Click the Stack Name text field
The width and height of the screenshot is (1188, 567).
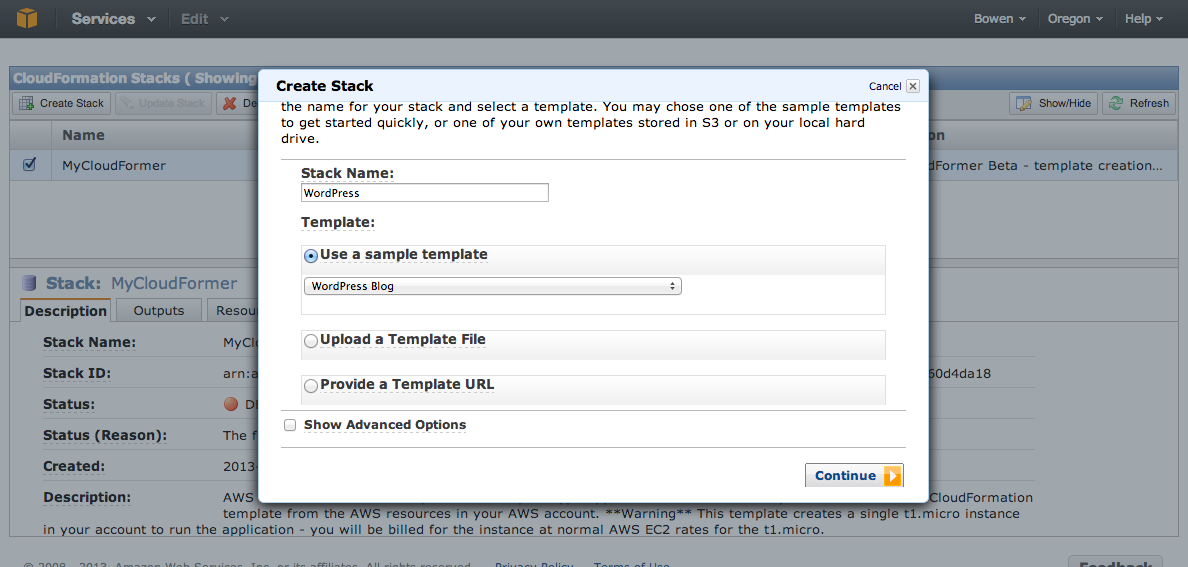click(x=424, y=193)
